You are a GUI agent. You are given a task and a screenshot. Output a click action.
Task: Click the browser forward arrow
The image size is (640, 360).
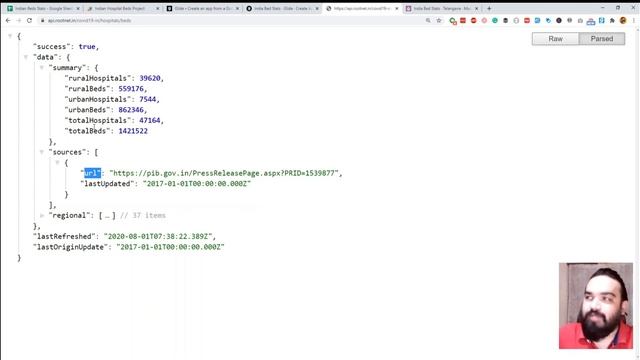(19, 20)
